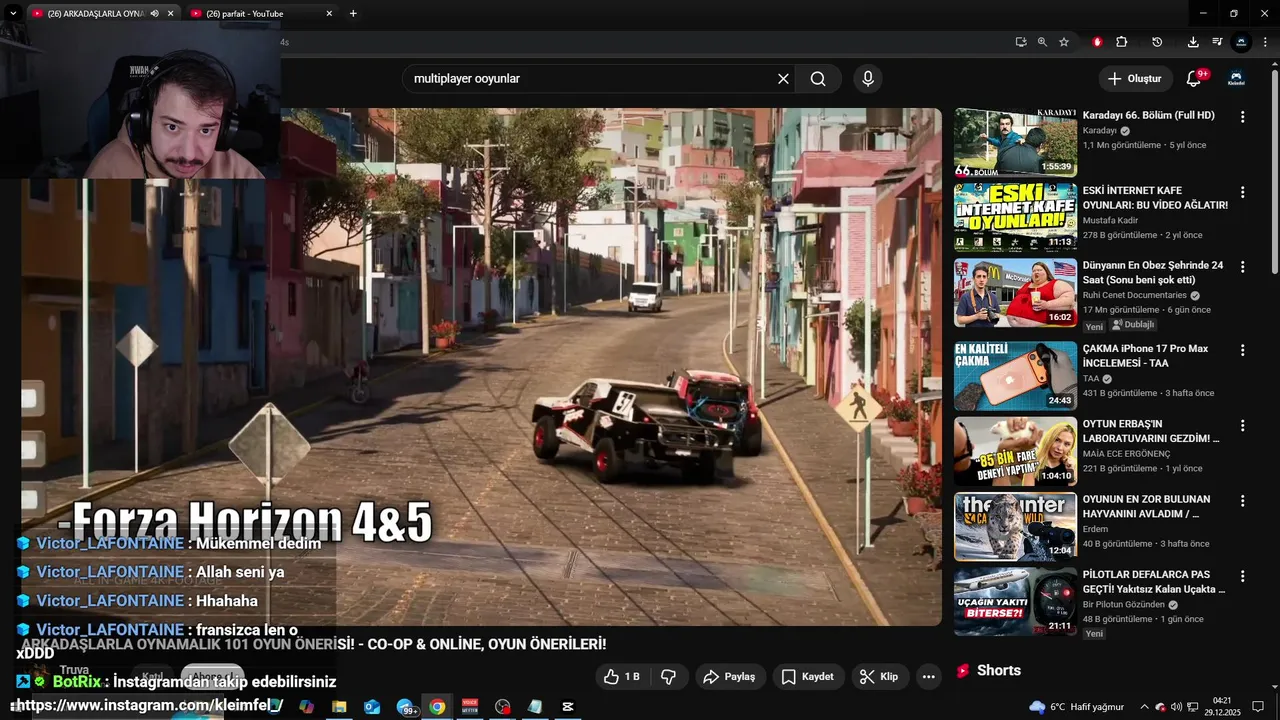
Task: Open options for PİLOTLAR DEFALARCA PAS video
Action: [1243, 576]
